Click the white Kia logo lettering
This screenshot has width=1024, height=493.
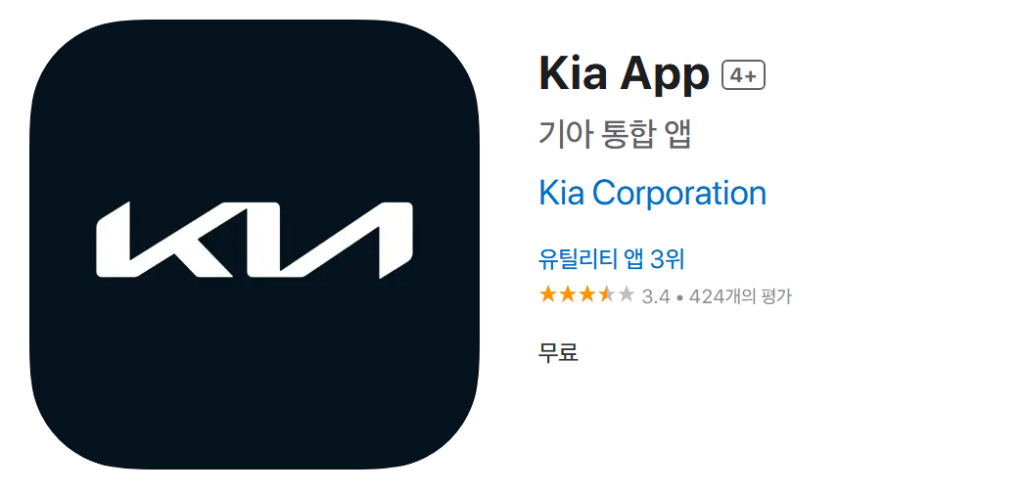[255, 240]
